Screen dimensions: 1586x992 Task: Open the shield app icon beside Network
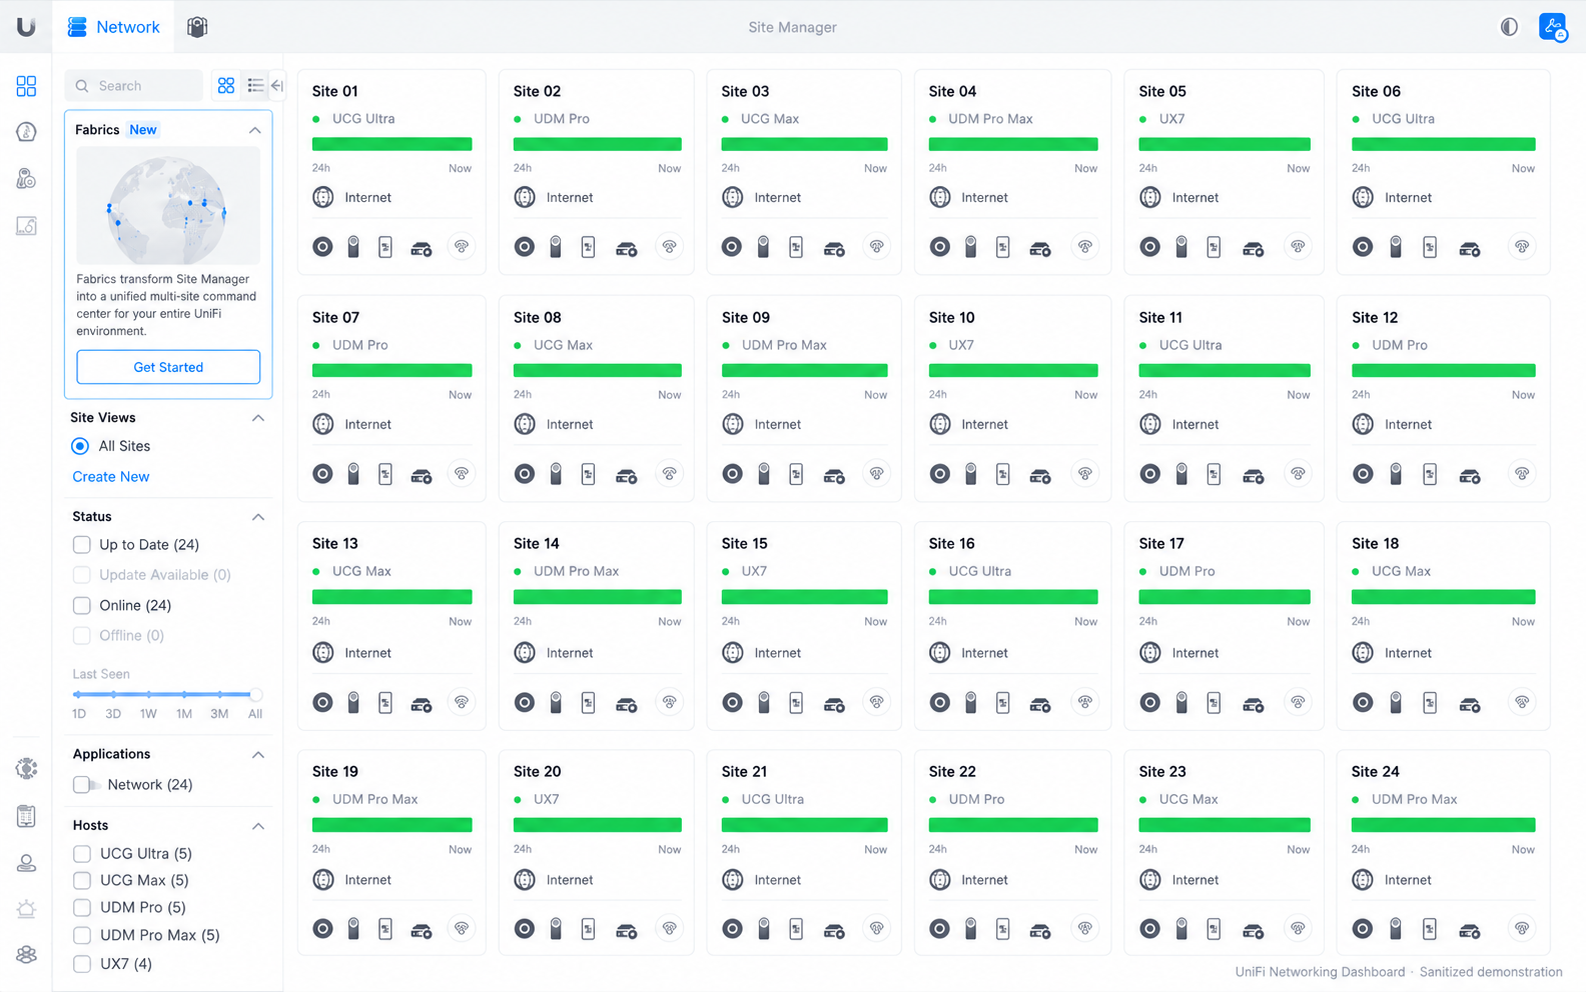coord(197,27)
